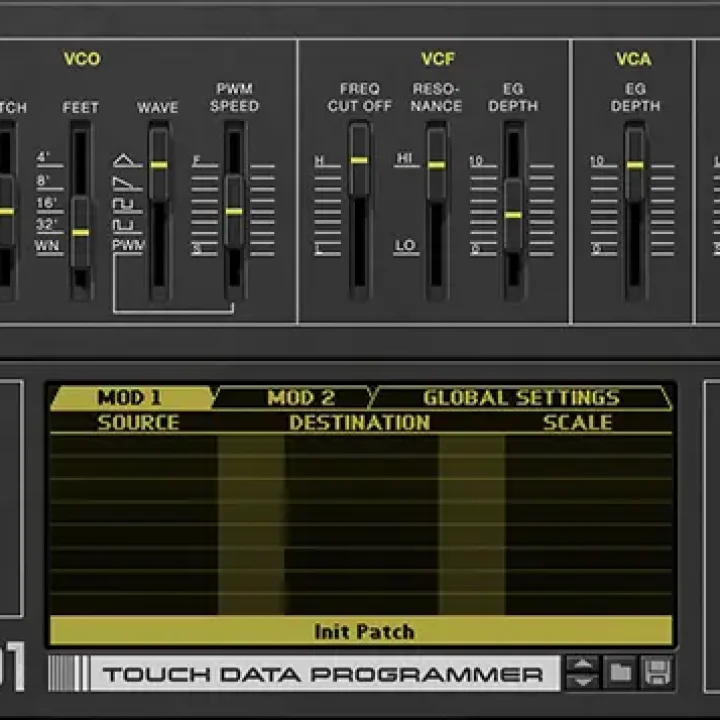Click the WN marking on FEET scale
Screen dimensions: 720x720
[x=47, y=246]
